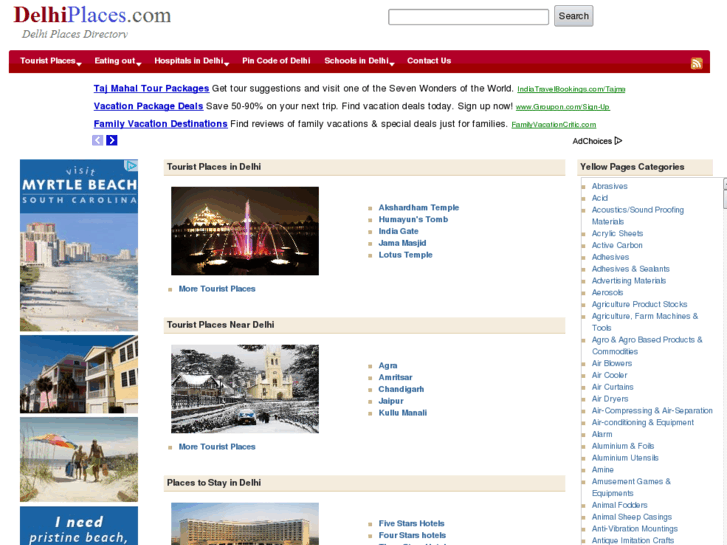The image size is (727, 545).
Task: Open Akshardham Temple link
Action: click(x=419, y=207)
